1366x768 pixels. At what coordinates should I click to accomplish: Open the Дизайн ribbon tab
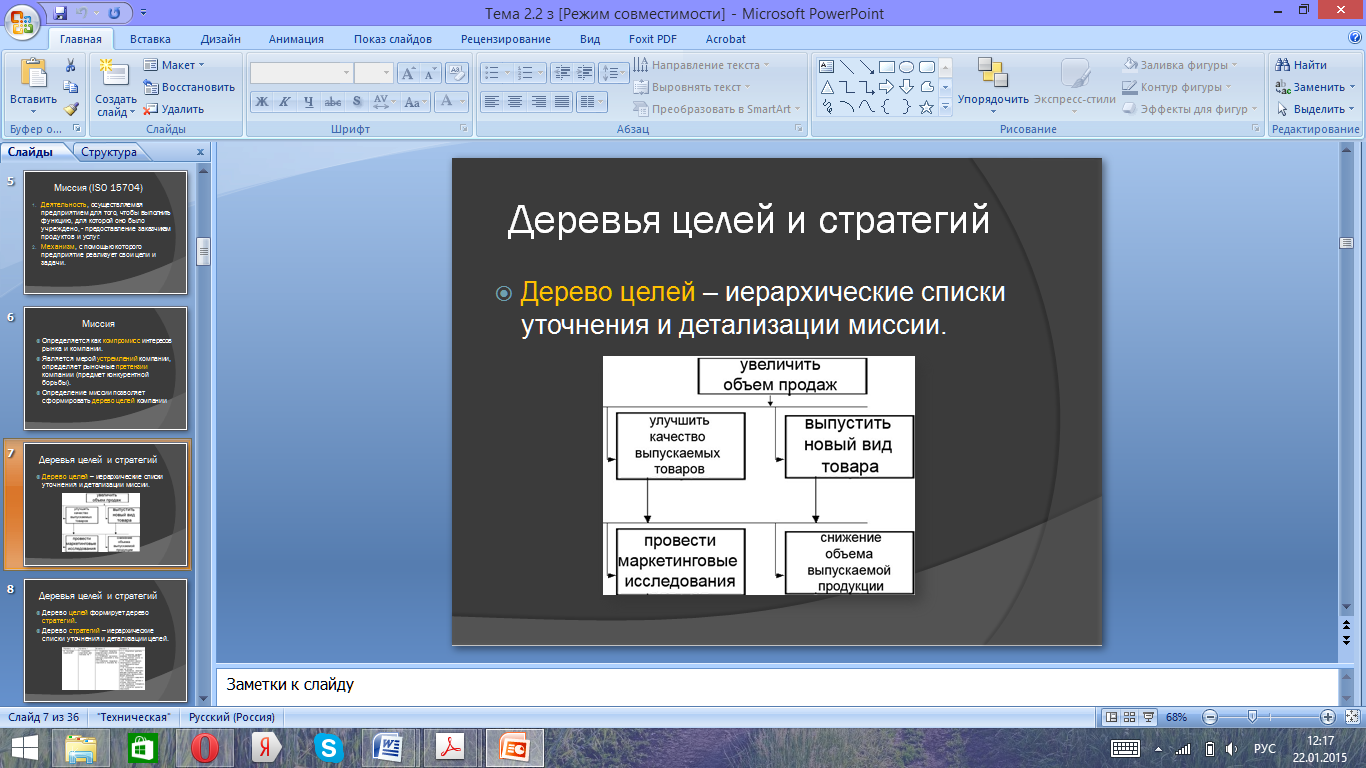(x=219, y=39)
